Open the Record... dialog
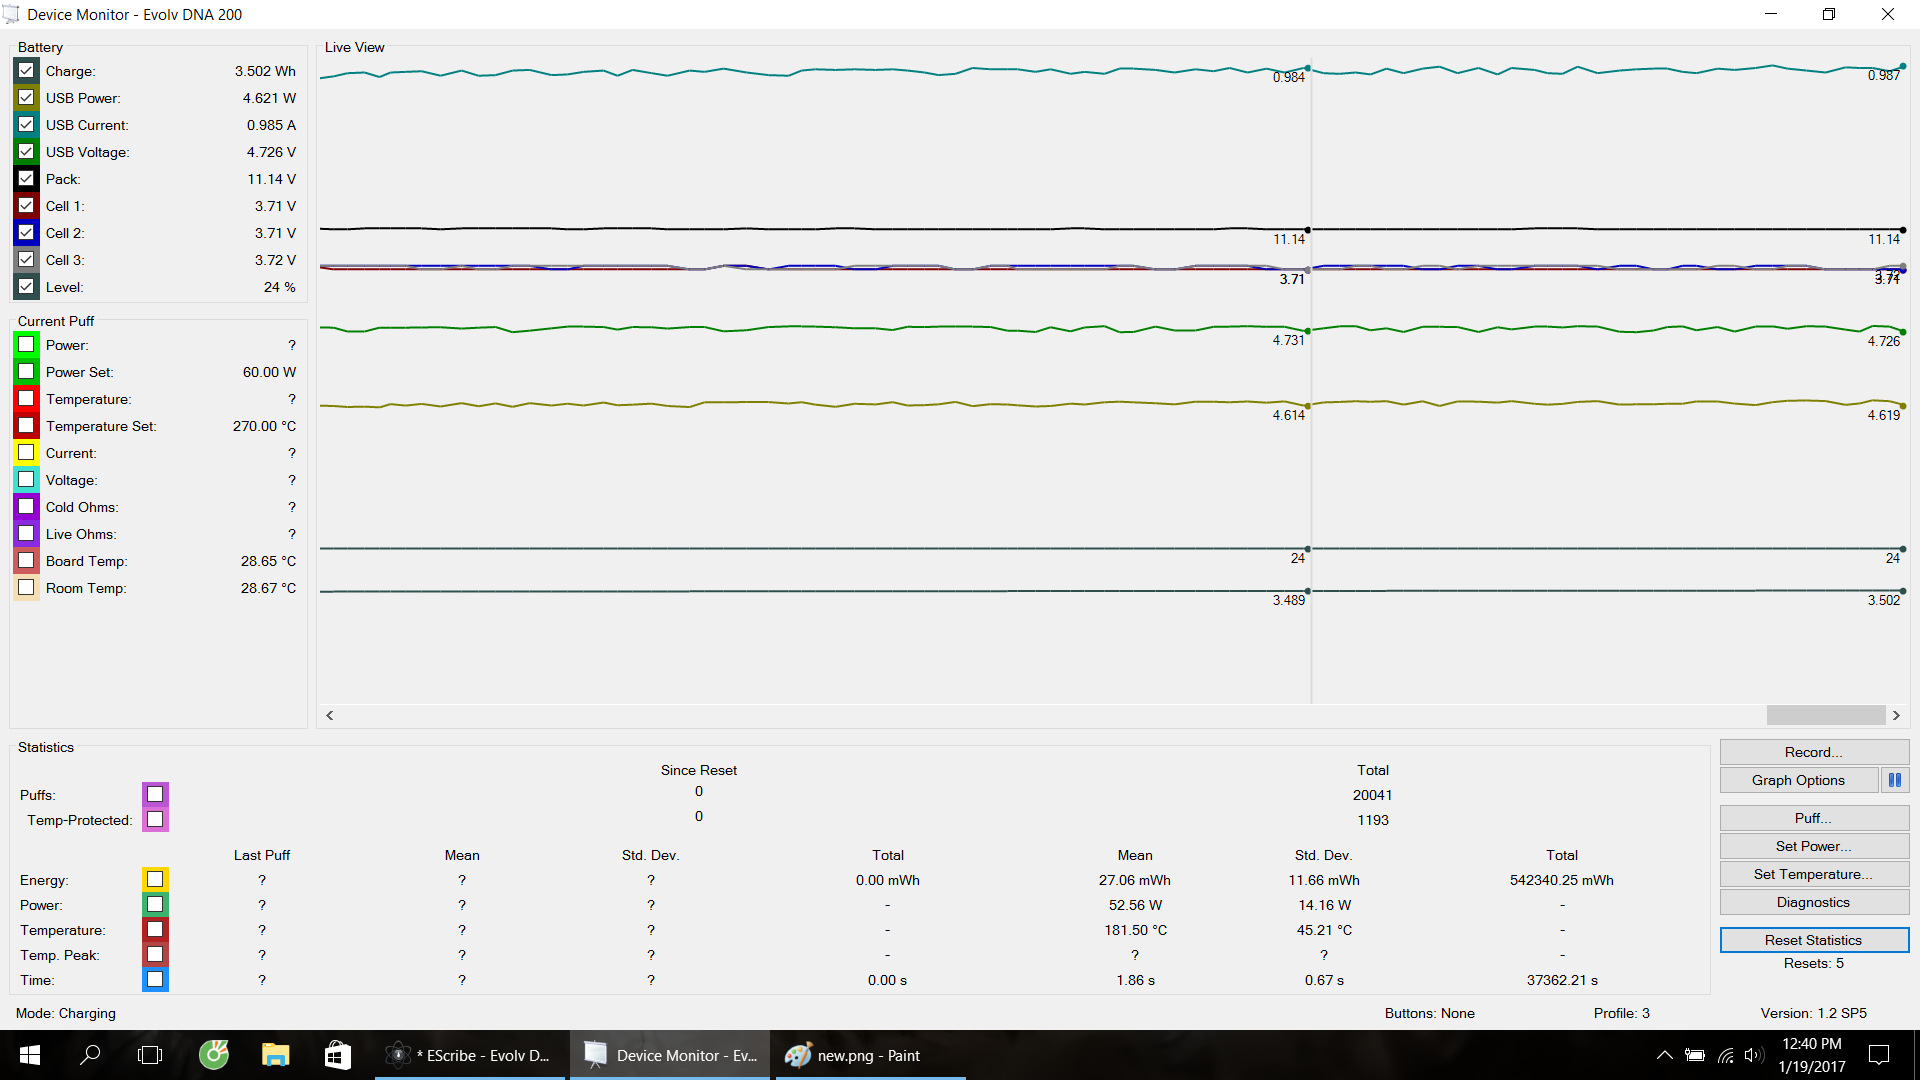Image resolution: width=1920 pixels, height=1080 pixels. [x=1813, y=752]
